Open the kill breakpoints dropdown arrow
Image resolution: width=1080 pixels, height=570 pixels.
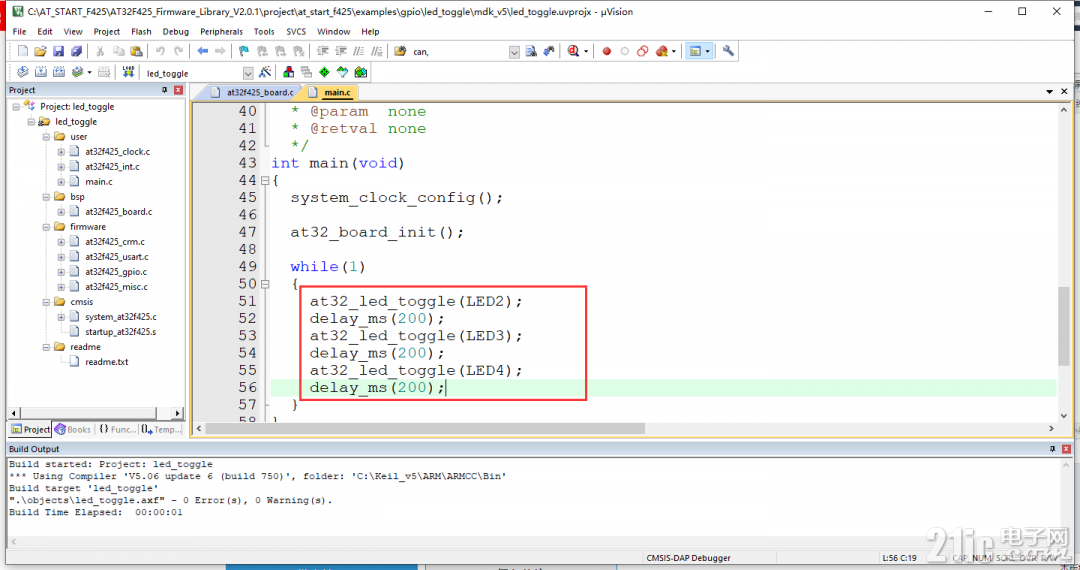pos(674,51)
